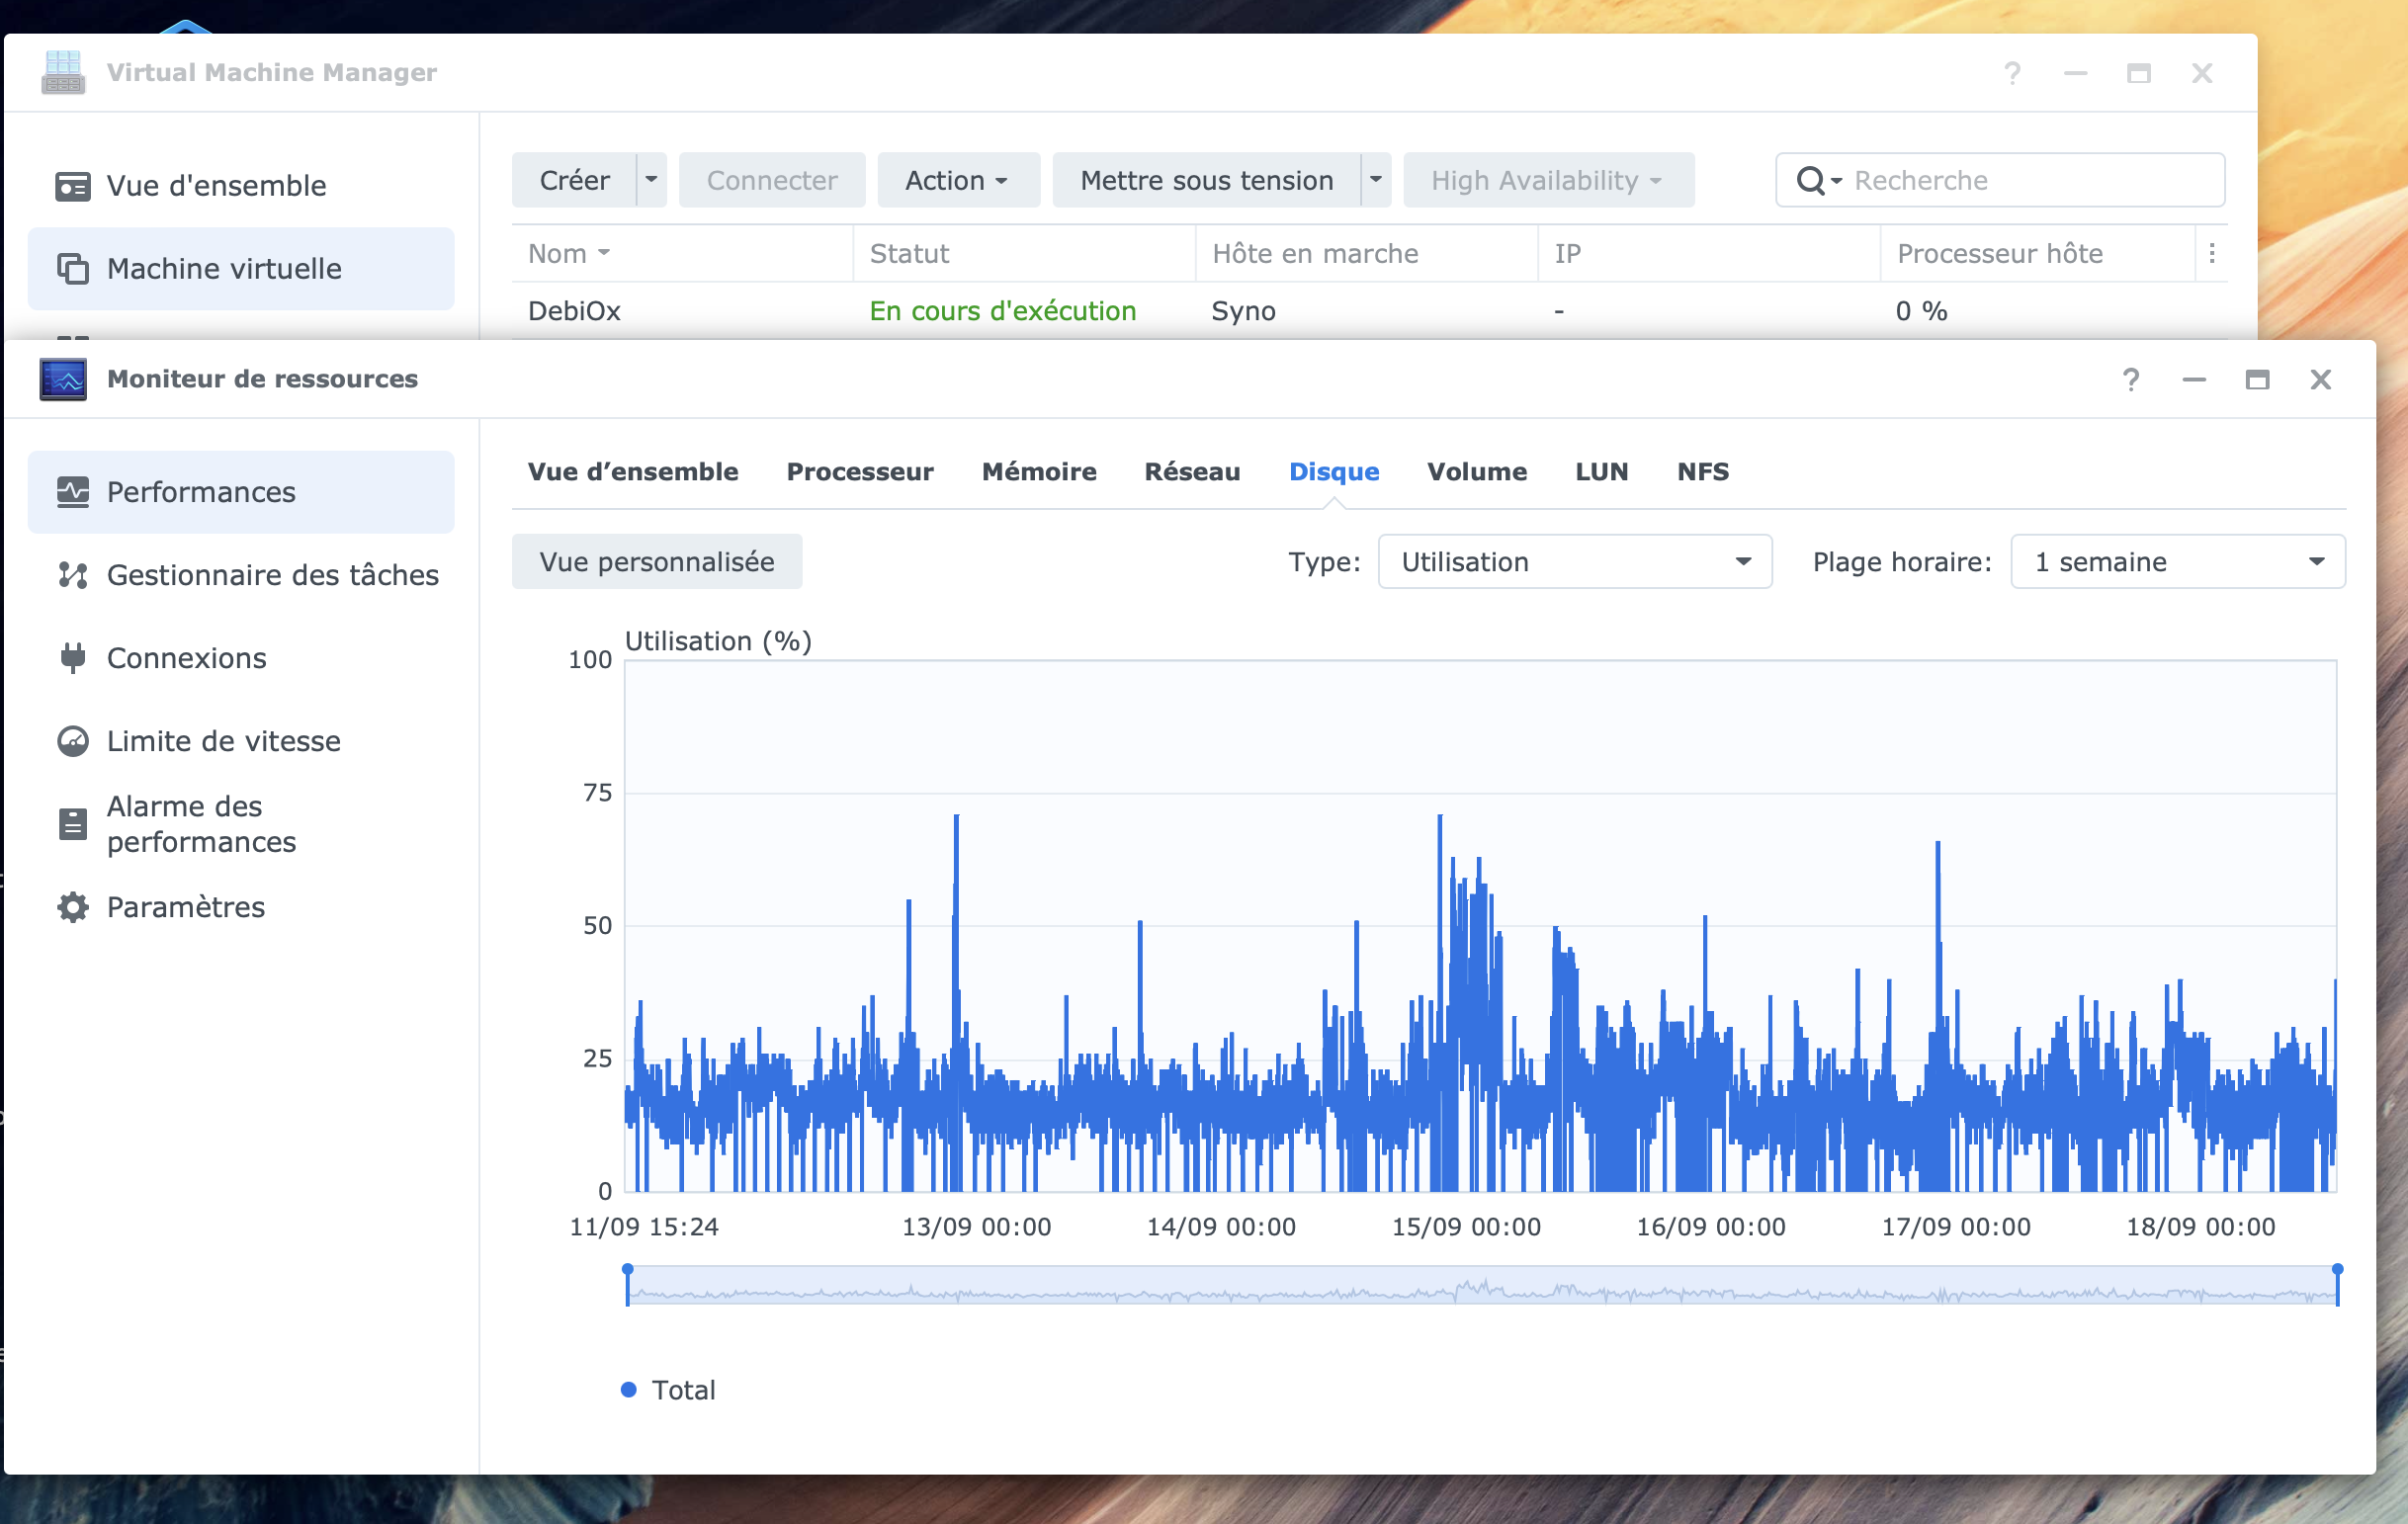Viewport: 2408px width, 1524px height.
Task: Expand the Type Utilisation dropdown
Action: (x=1574, y=562)
